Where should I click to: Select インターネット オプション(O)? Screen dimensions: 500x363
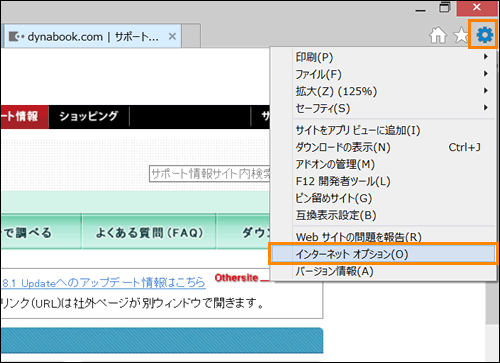[x=383, y=254]
